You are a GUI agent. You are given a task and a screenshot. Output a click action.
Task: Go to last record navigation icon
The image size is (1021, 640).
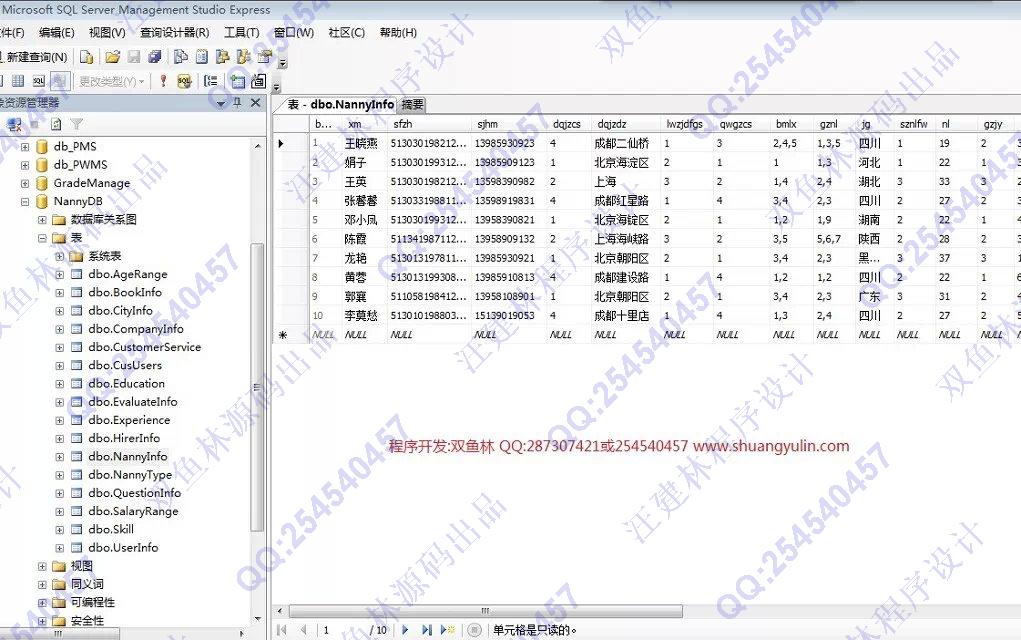pyautogui.click(x=427, y=630)
